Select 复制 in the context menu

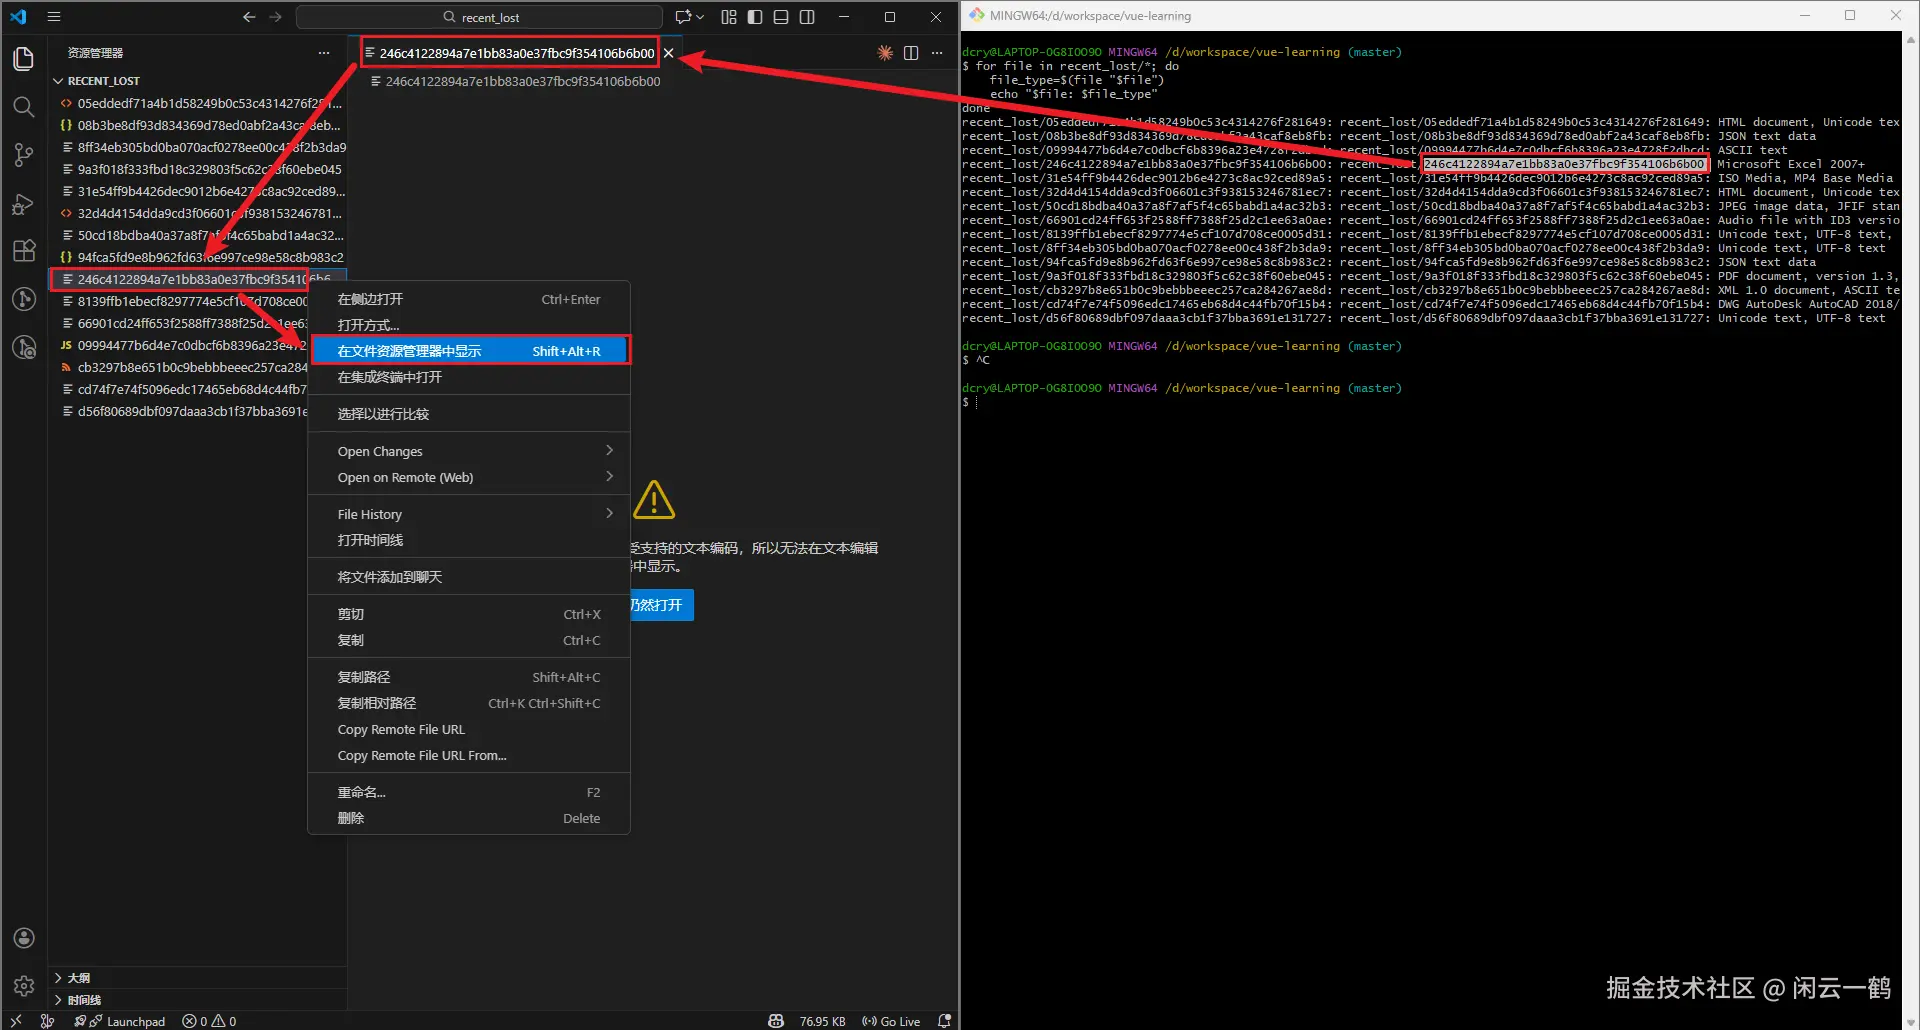(469, 640)
